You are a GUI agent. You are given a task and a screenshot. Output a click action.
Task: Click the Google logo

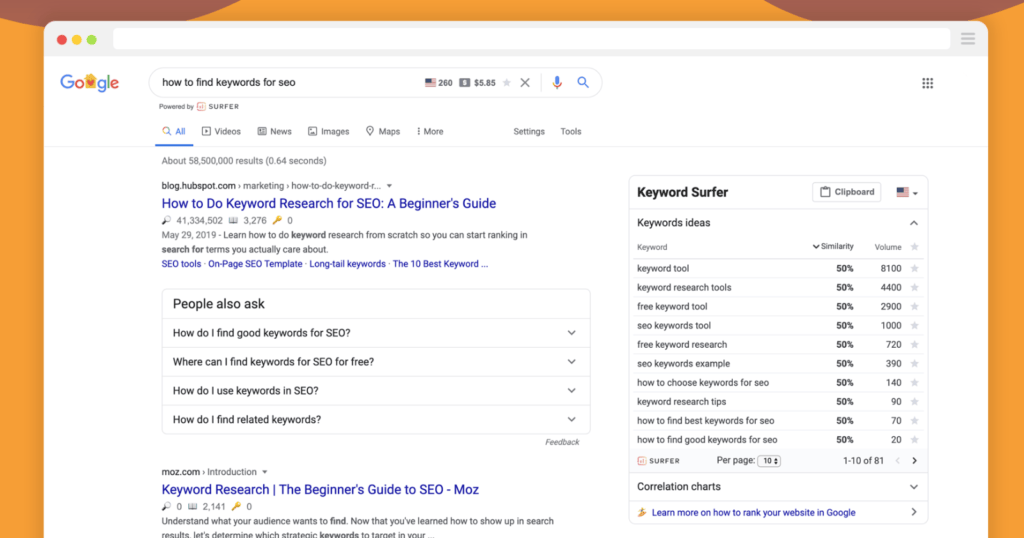pyautogui.click(x=89, y=83)
